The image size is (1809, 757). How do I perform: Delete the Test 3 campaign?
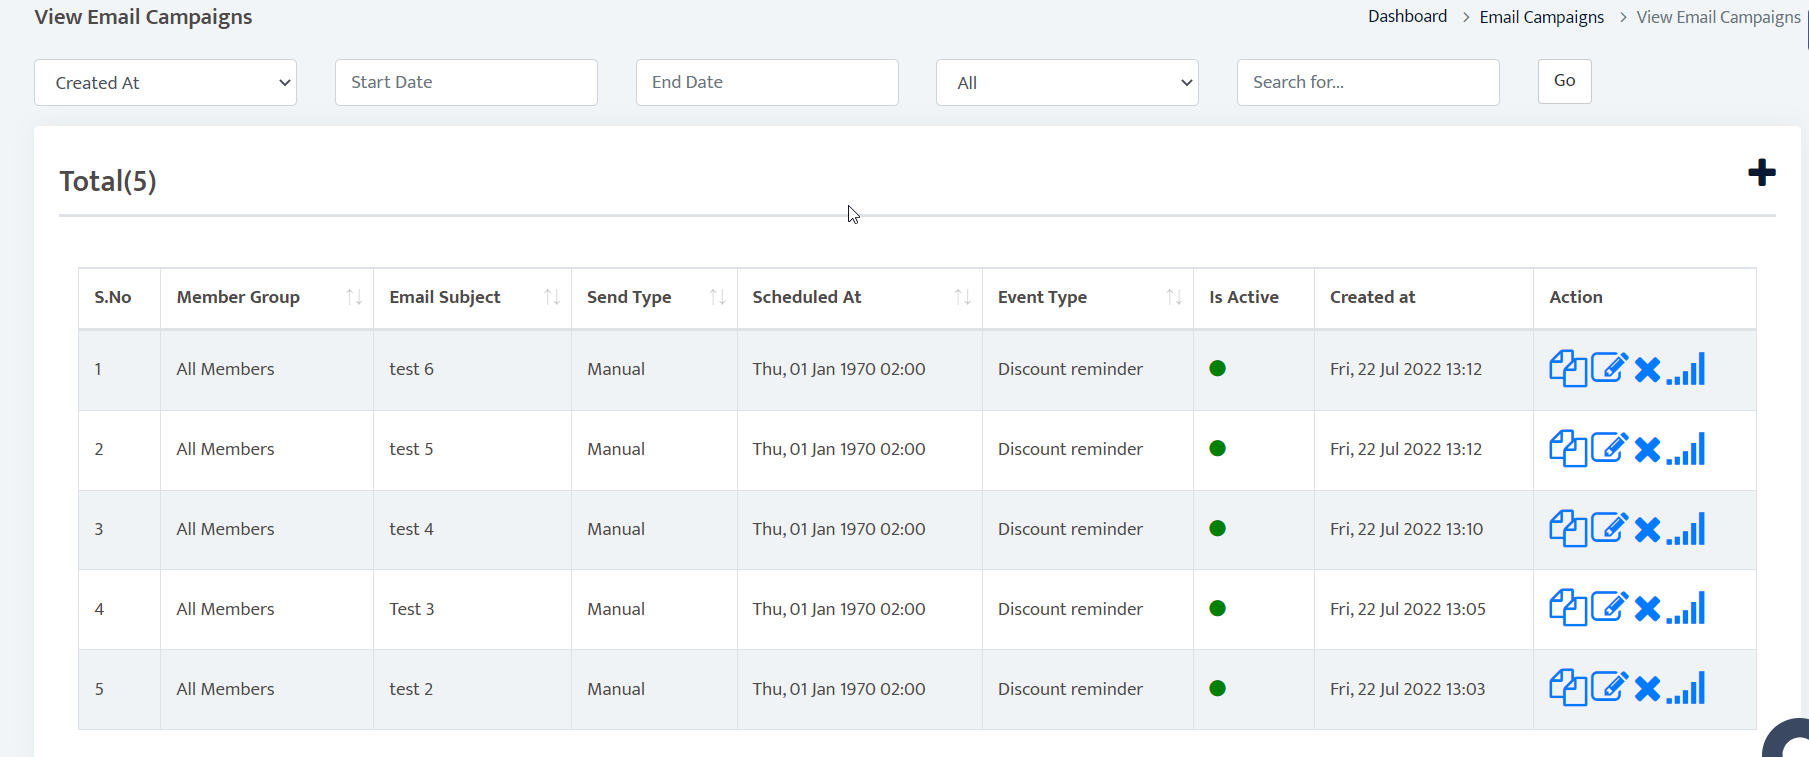click(1647, 609)
